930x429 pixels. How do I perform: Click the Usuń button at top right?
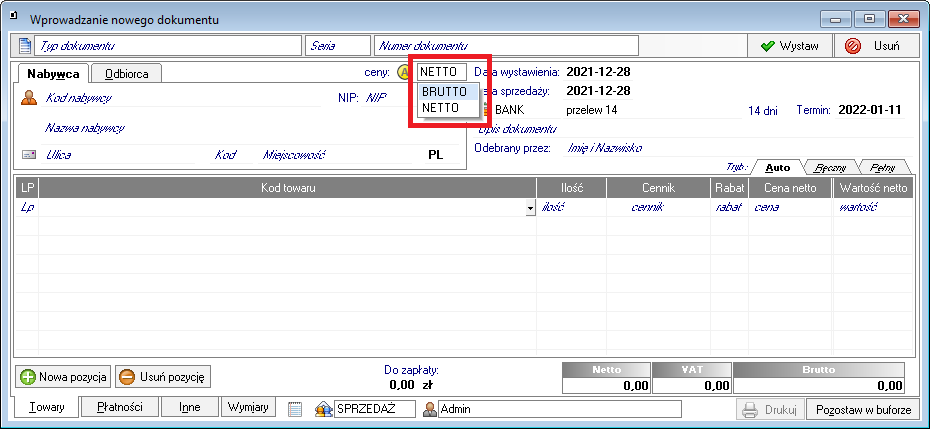click(875, 46)
